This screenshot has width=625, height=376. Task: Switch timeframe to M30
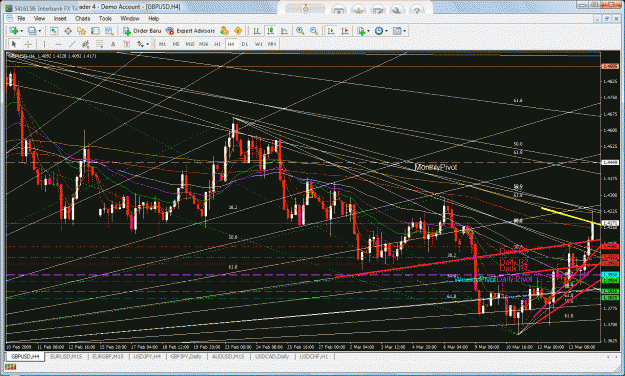tap(203, 44)
